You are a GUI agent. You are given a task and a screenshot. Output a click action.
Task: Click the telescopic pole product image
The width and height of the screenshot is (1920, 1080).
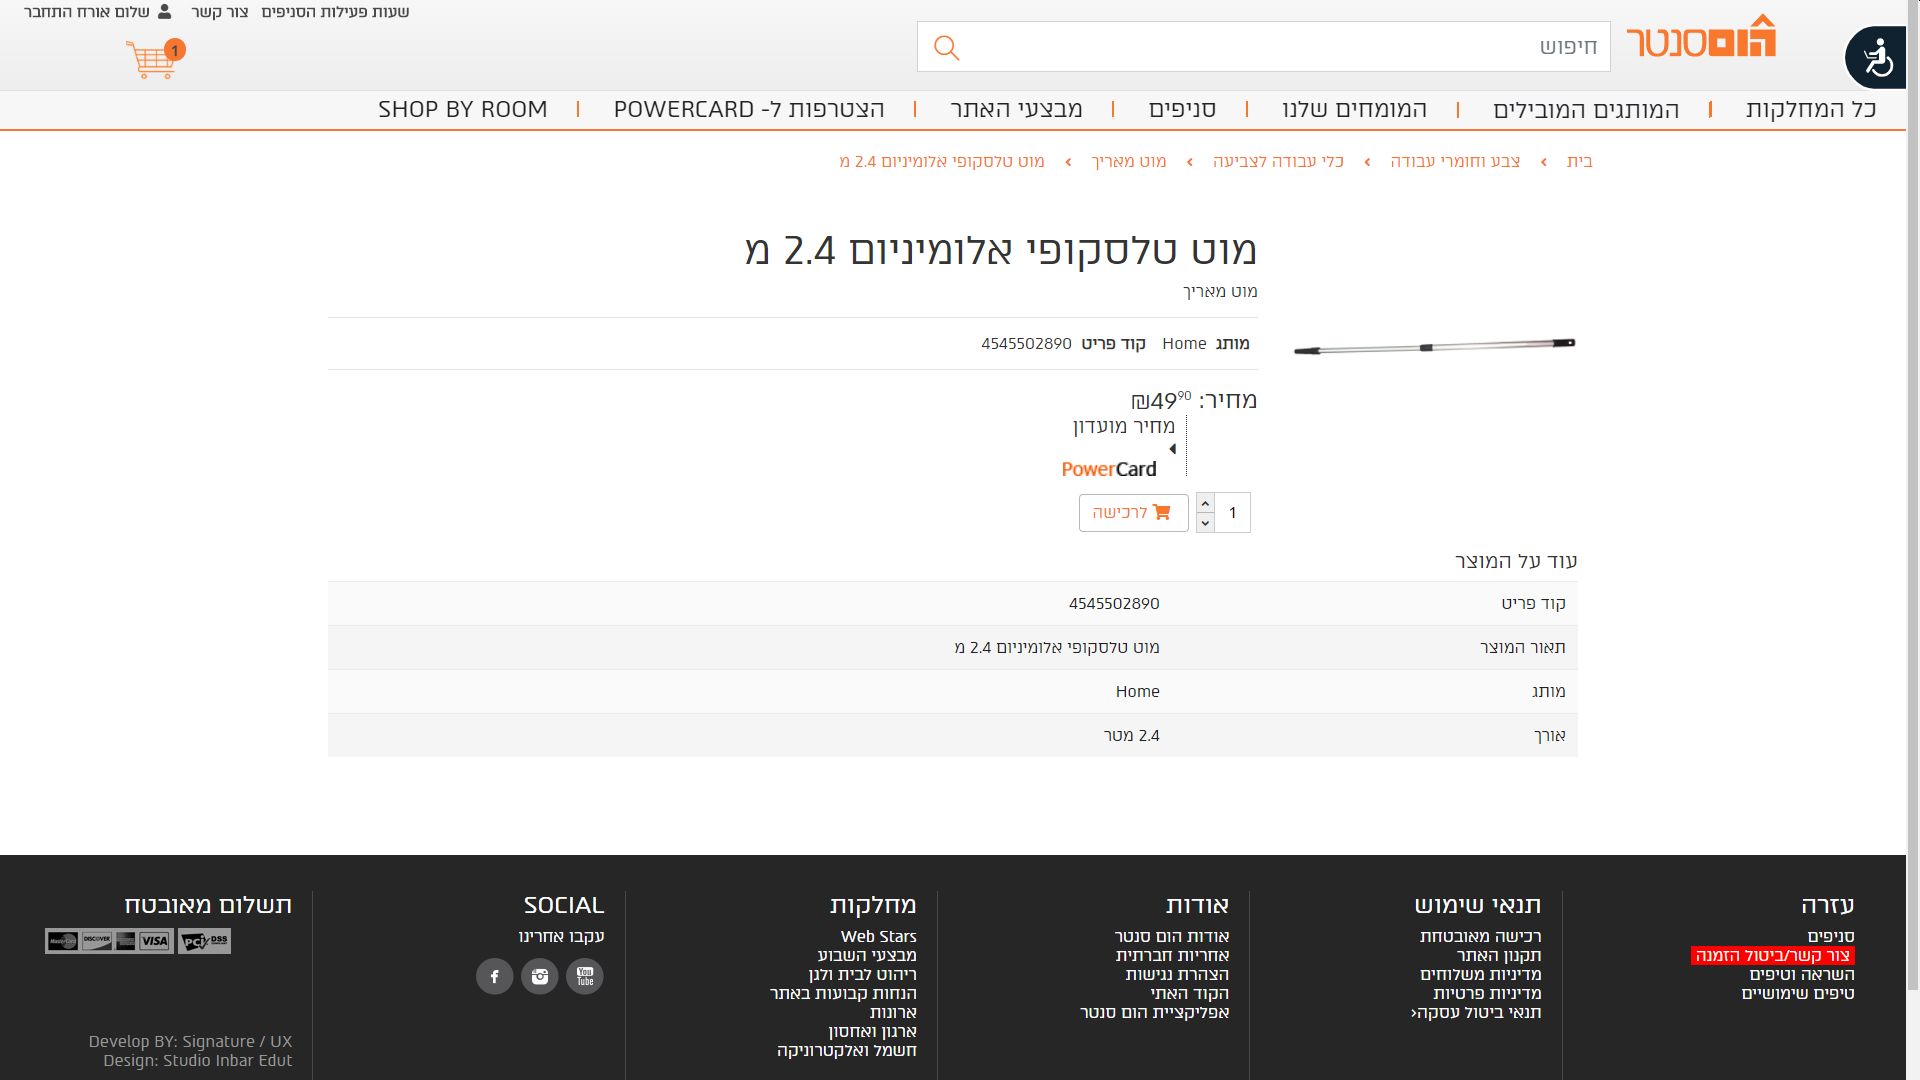pyautogui.click(x=1434, y=347)
